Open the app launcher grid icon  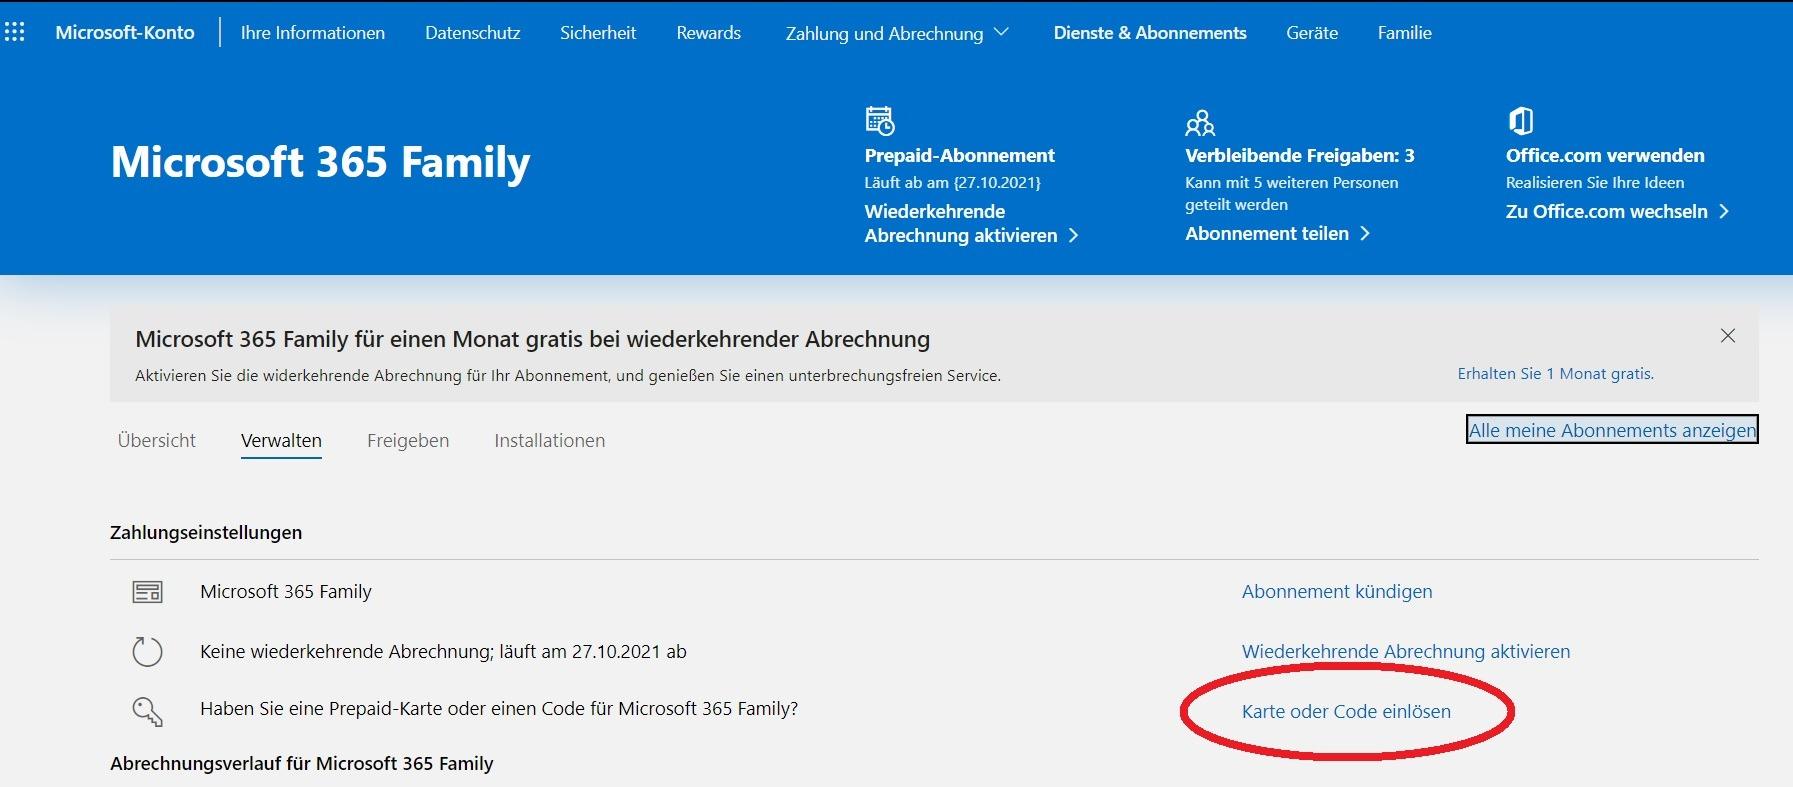tap(15, 32)
